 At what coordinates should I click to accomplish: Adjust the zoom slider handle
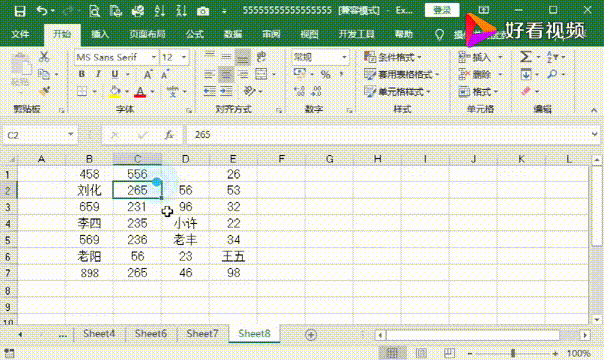[513, 353]
